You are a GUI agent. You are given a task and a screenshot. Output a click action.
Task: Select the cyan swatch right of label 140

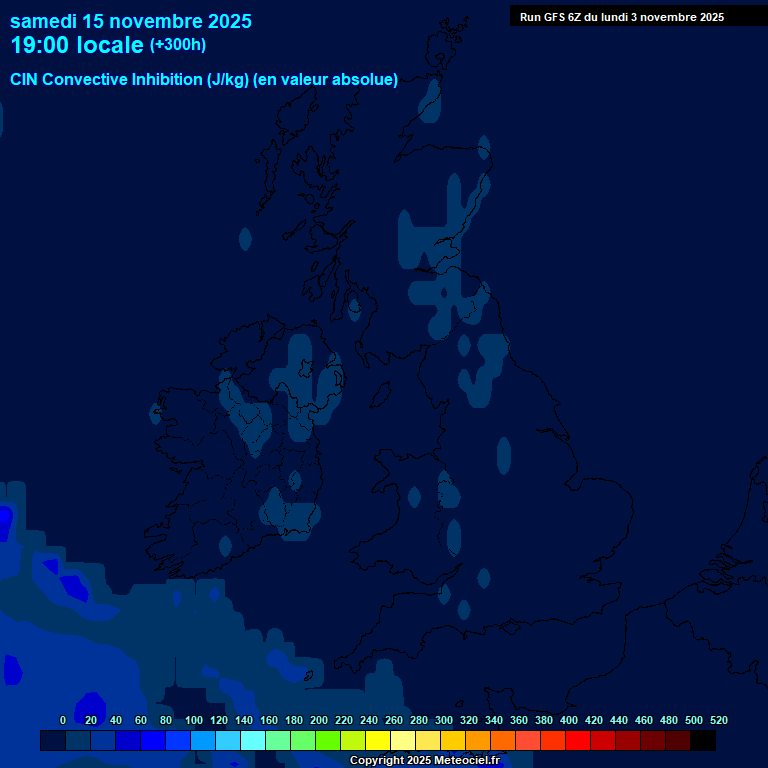[253, 741]
